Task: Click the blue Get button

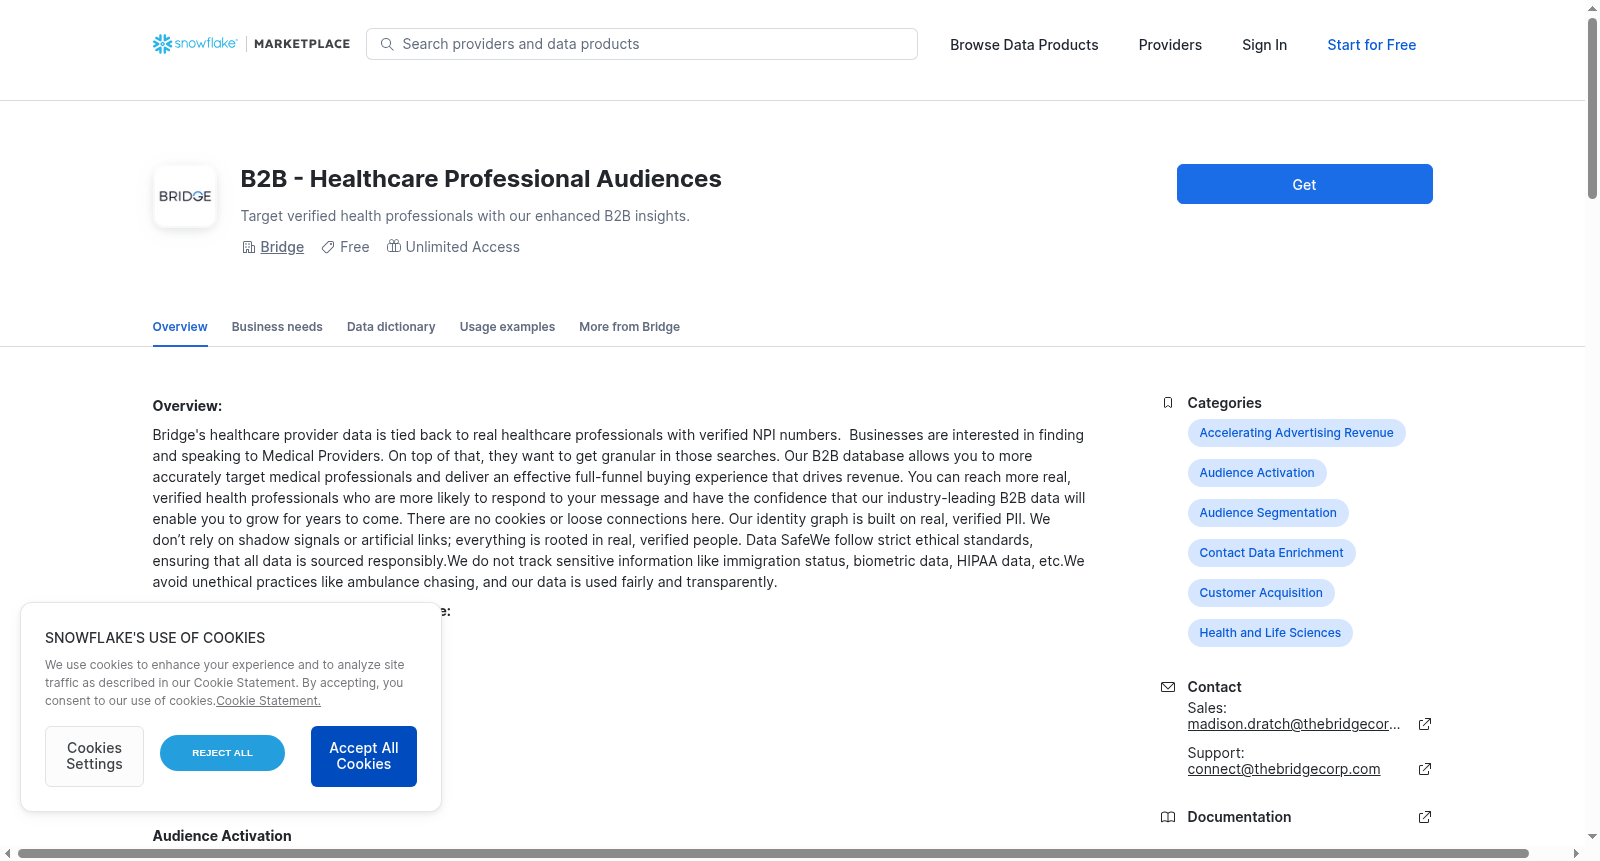Action: (x=1304, y=184)
